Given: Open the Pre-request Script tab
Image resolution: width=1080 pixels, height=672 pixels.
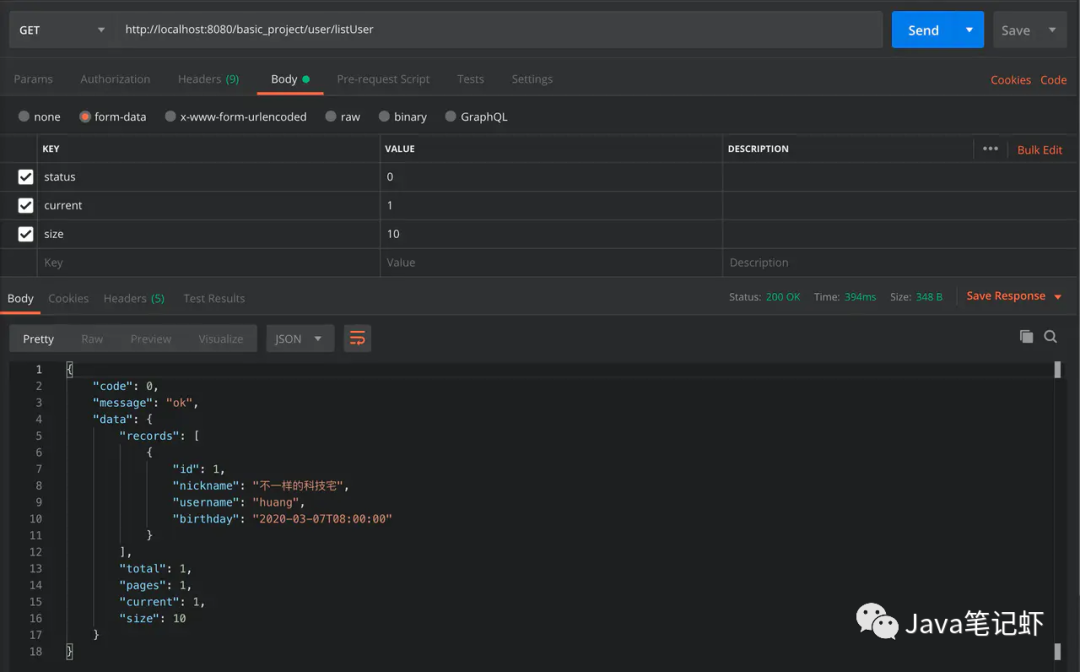Looking at the screenshot, I should 383,79.
